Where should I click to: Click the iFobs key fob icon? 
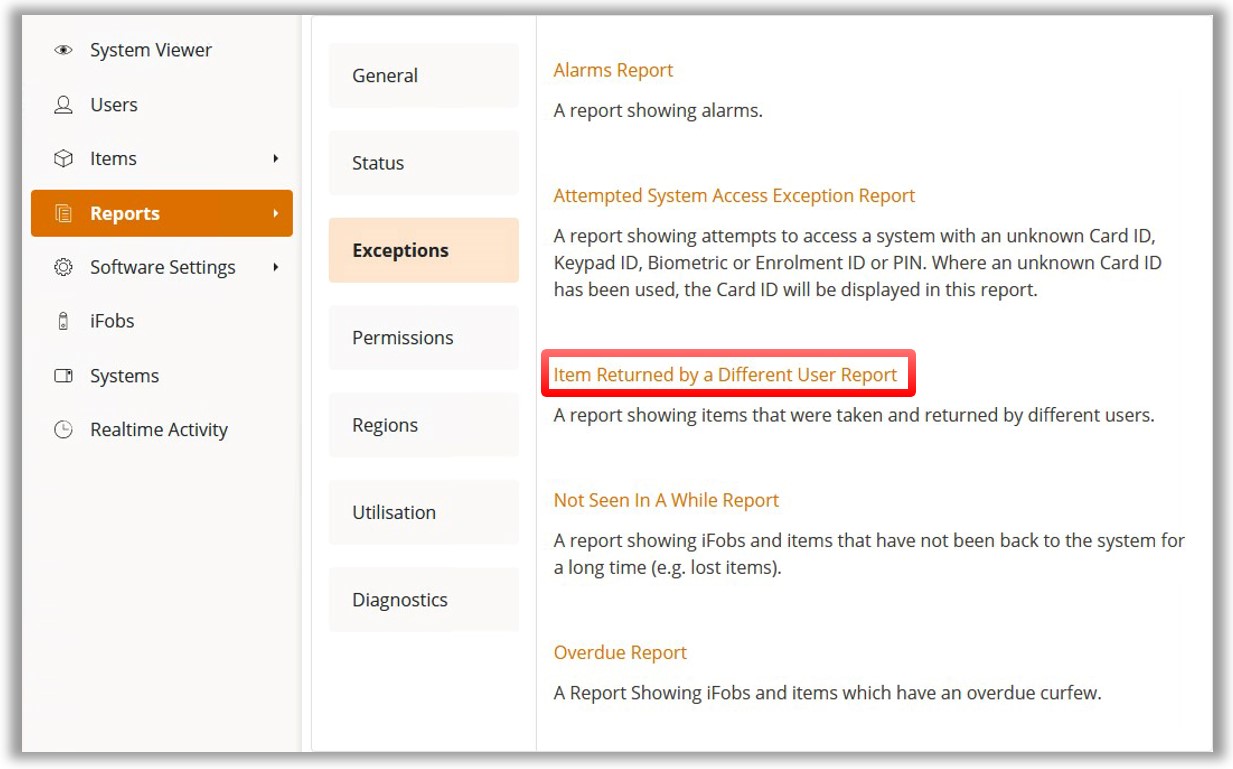click(x=63, y=321)
